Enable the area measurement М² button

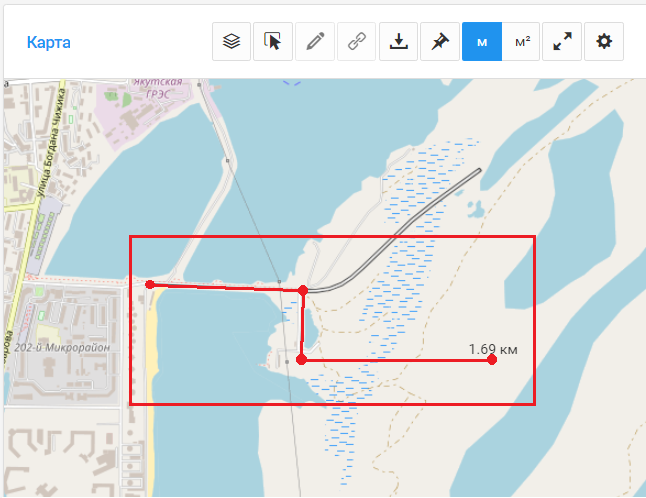point(521,42)
